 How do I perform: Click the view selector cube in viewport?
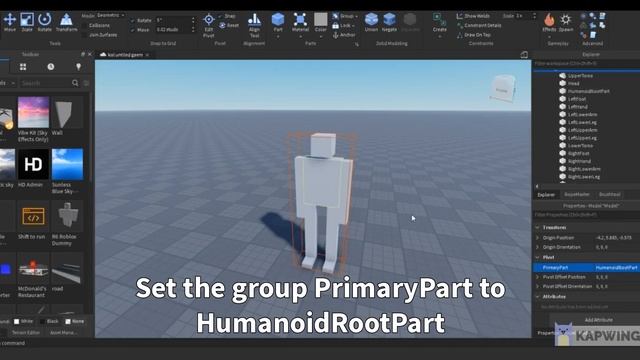(503, 88)
